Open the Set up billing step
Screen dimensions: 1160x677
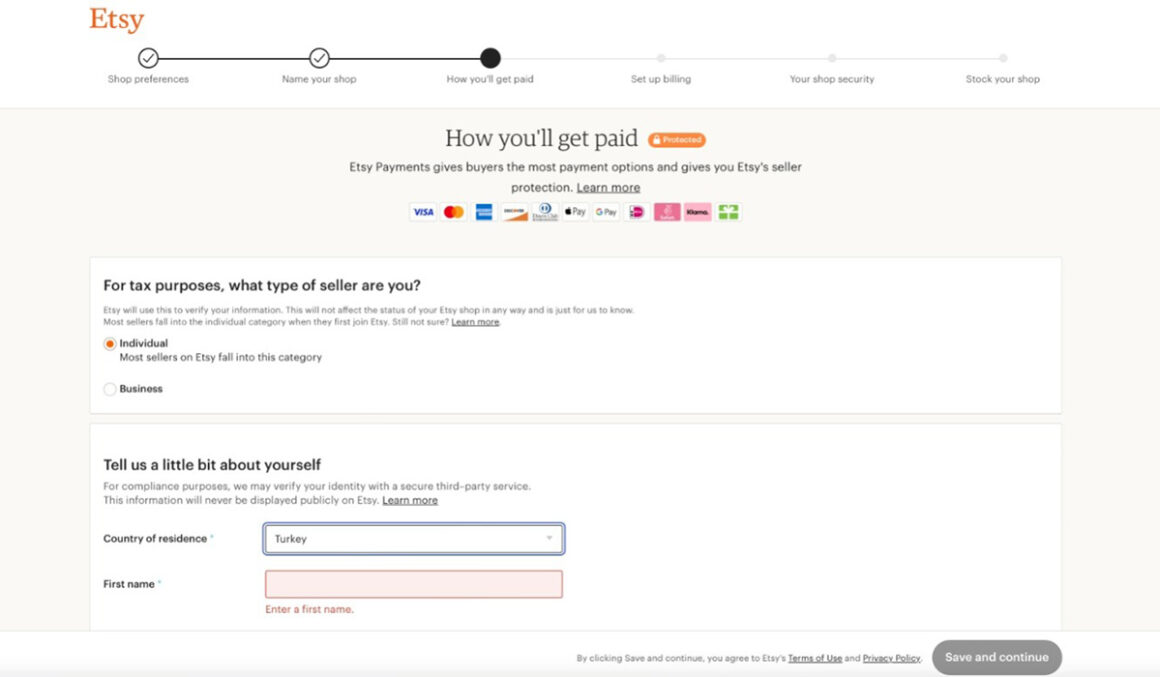coord(660,59)
